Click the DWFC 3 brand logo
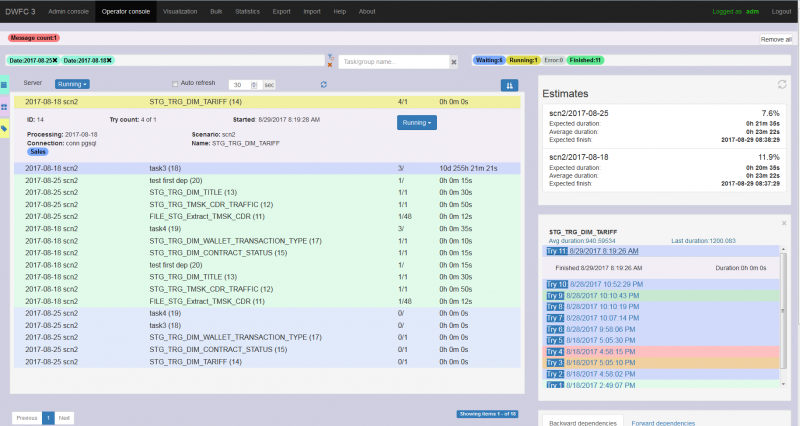The width and height of the screenshot is (800, 426). [x=20, y=11]
